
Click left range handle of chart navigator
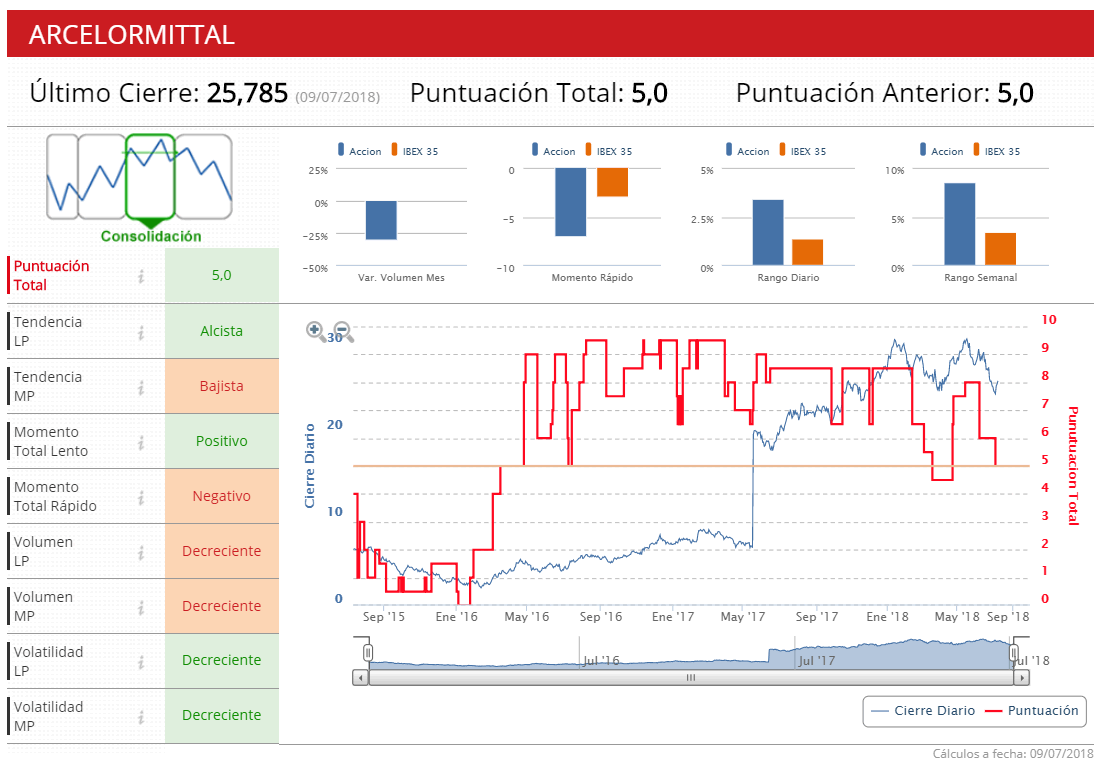[x=367, y=653]
